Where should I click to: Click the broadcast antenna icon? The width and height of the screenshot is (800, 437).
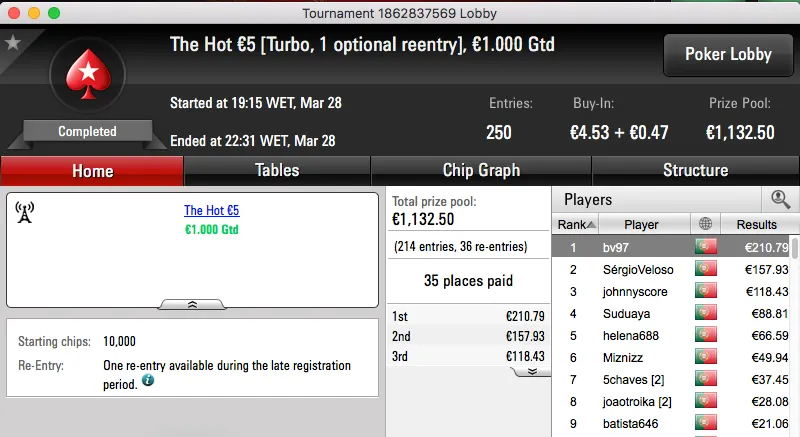point(25,213)
